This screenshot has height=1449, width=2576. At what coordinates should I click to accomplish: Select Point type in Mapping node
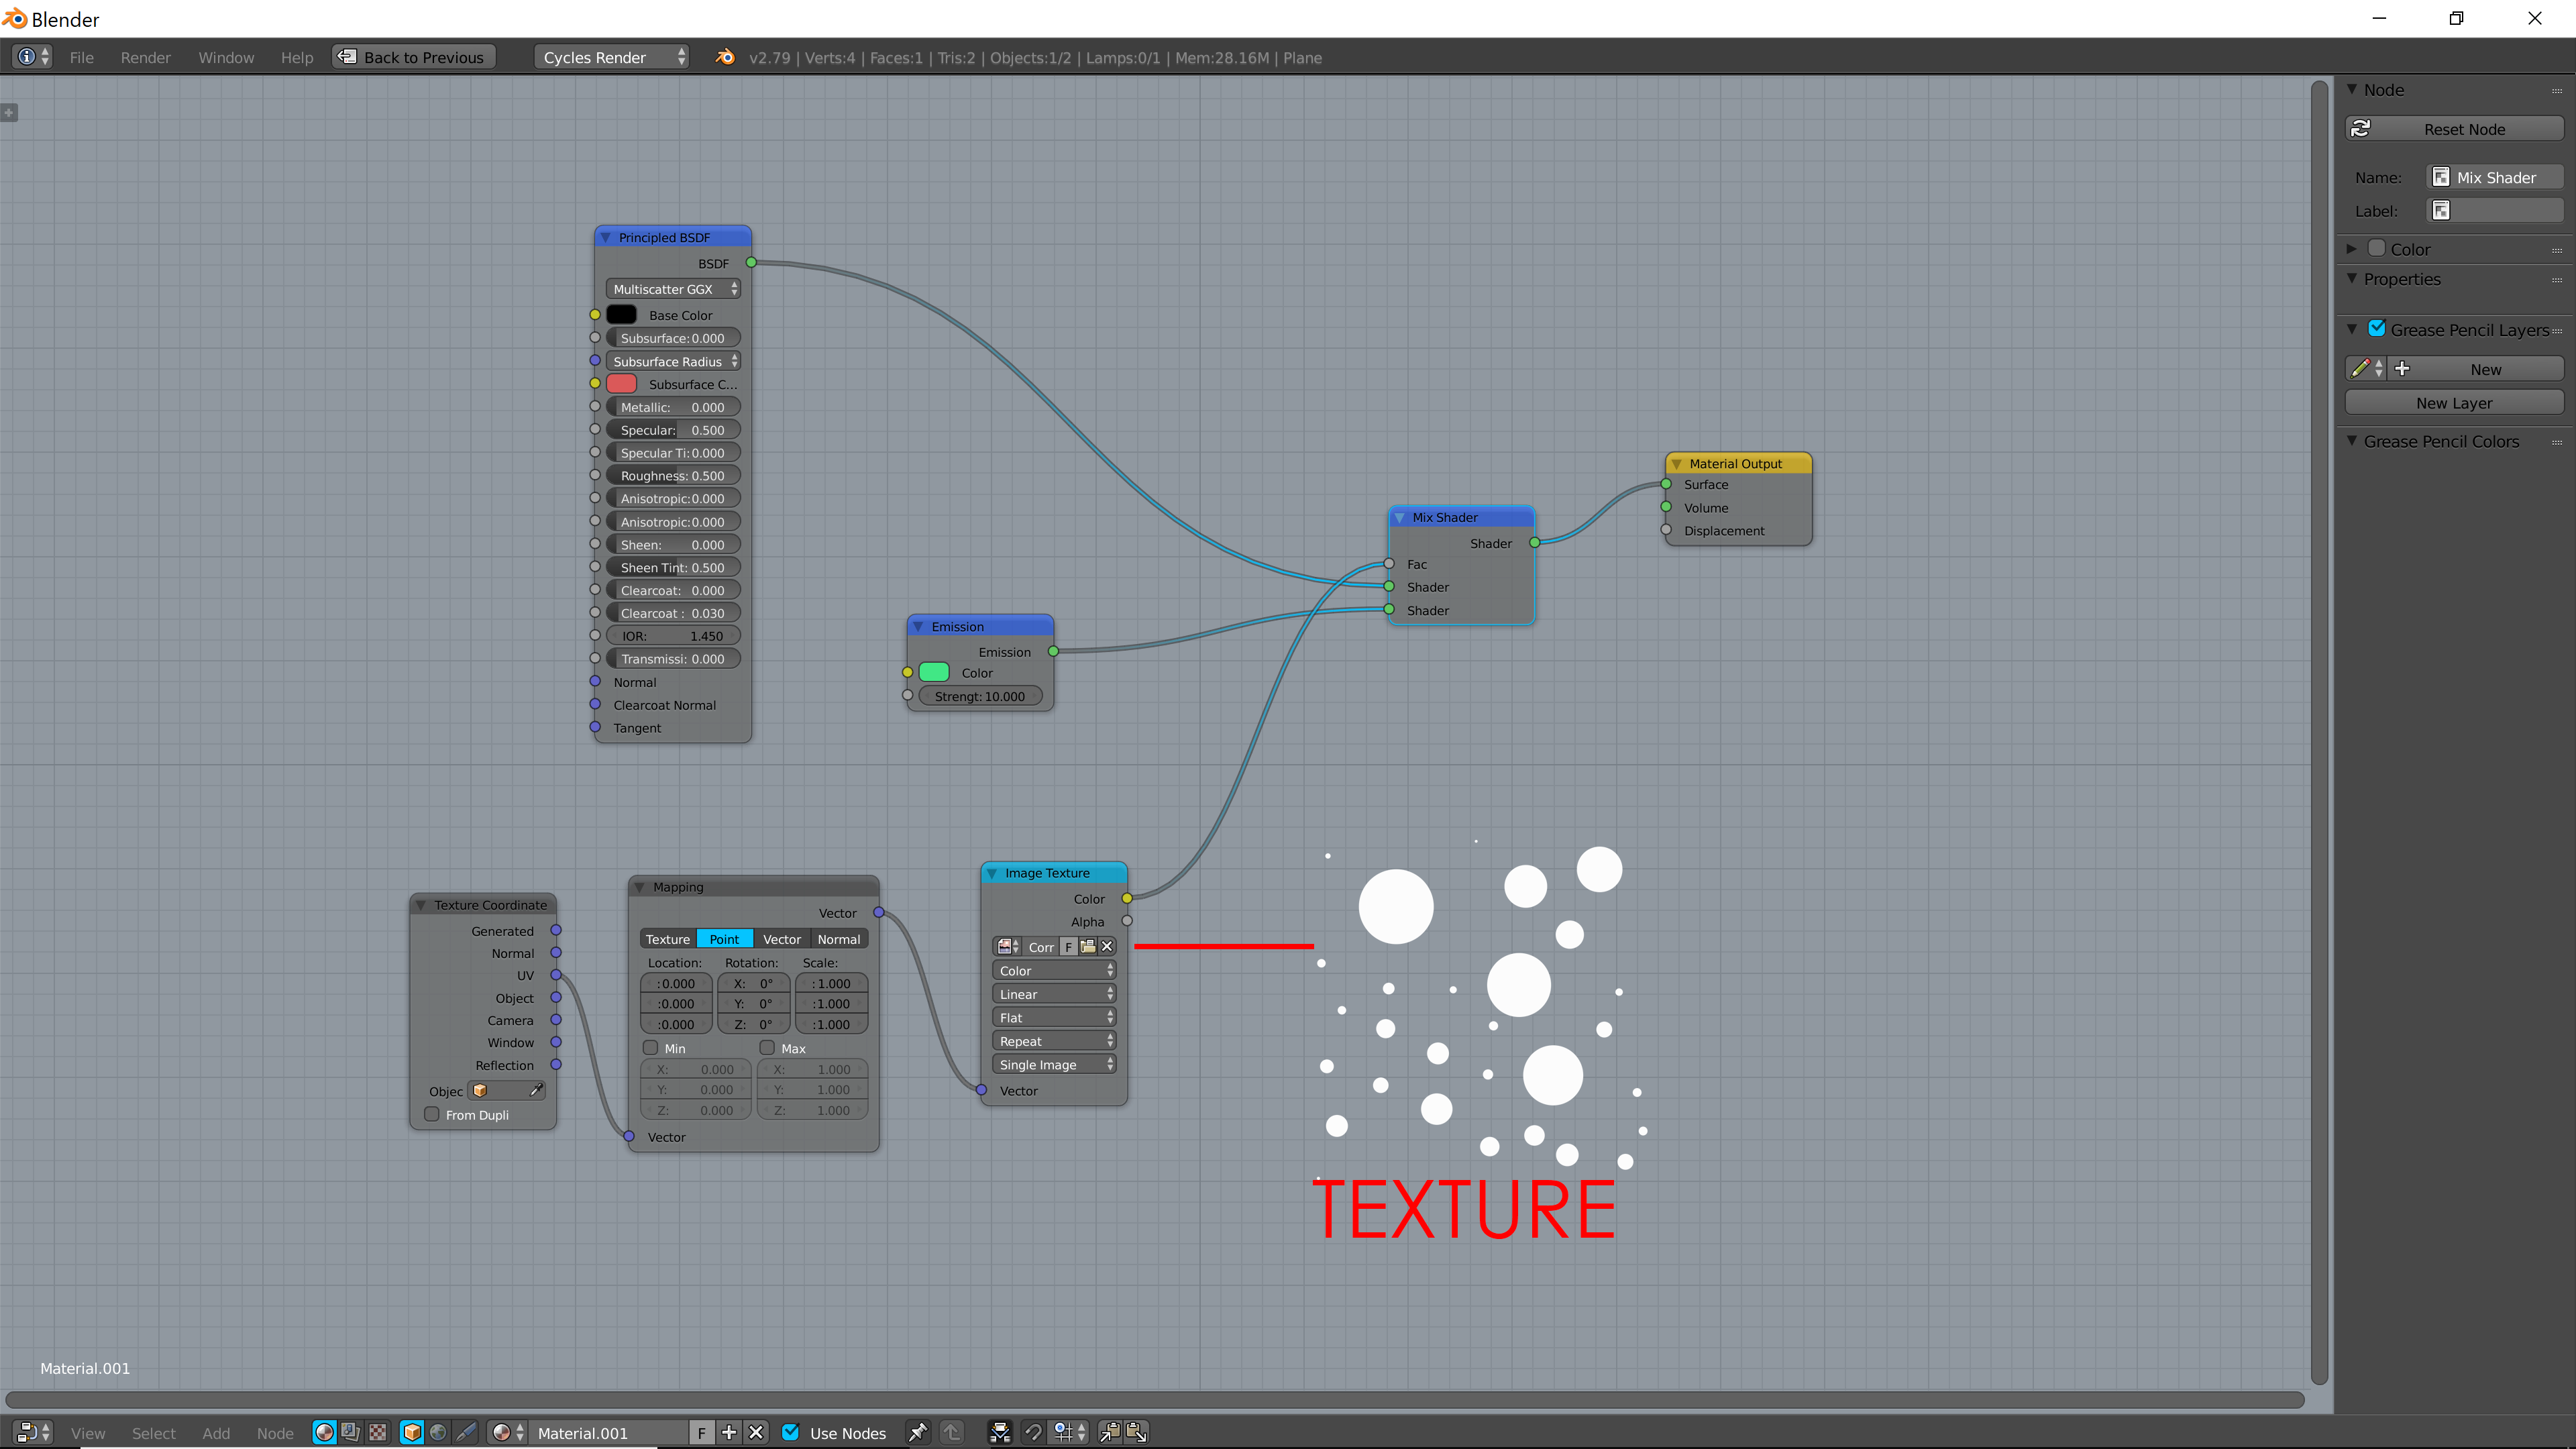pyautogui.click(x=724, y=939)
